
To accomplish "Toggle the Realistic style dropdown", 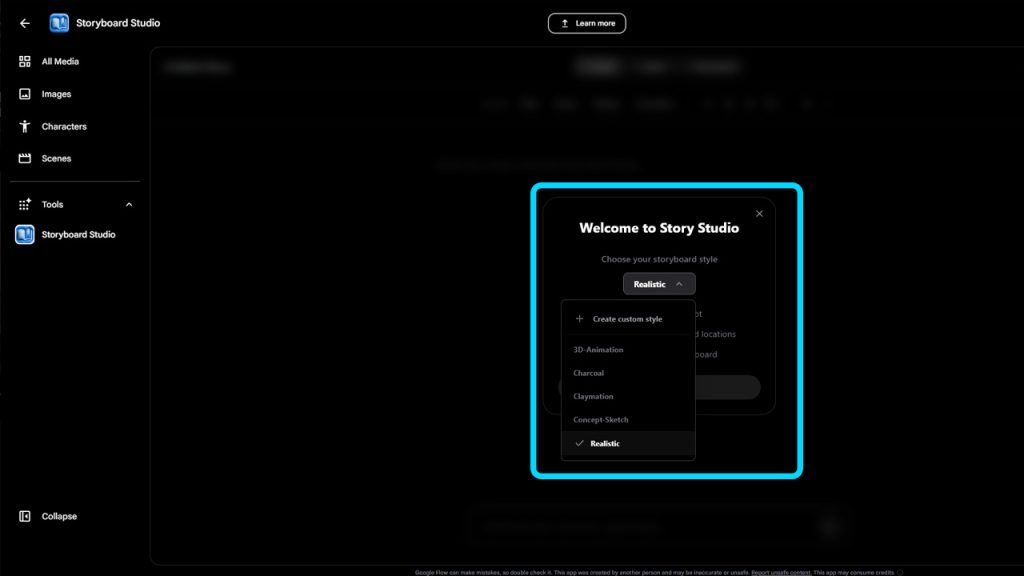I will point(659,284).
